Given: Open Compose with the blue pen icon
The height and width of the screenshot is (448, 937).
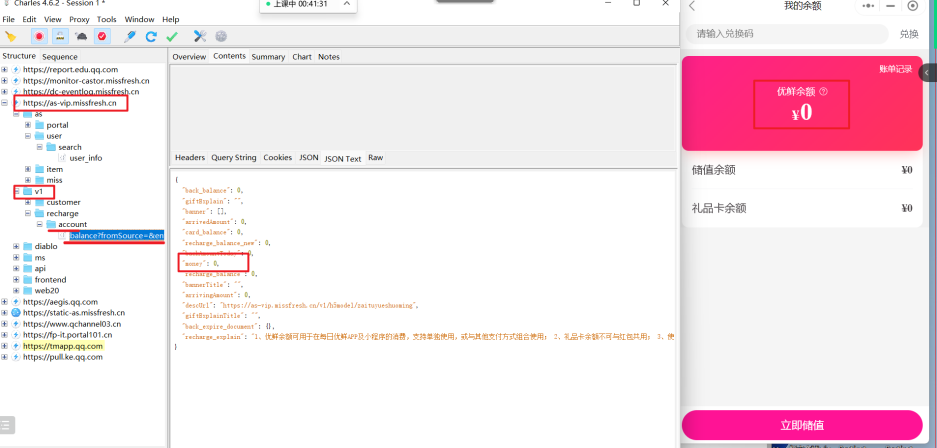Looking at the screenshot, I should 130,36.
